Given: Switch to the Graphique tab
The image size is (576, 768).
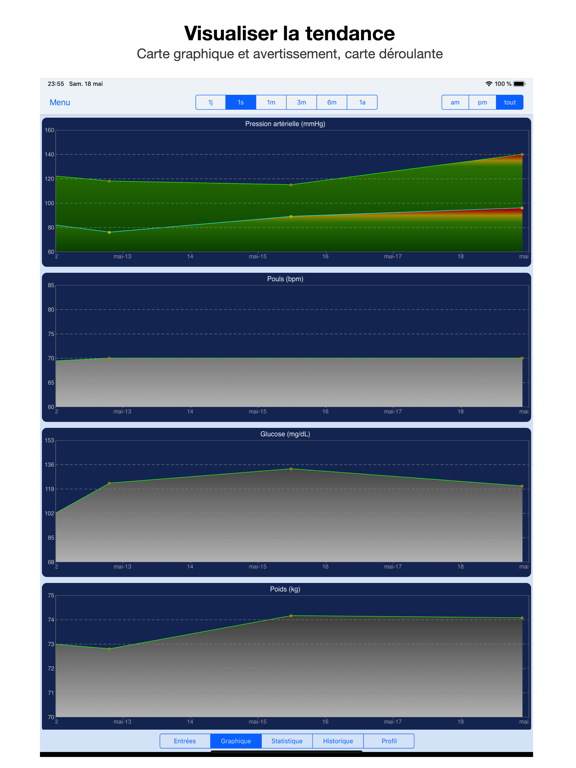Looking at the screenshot, I should (x=236, y=741).
